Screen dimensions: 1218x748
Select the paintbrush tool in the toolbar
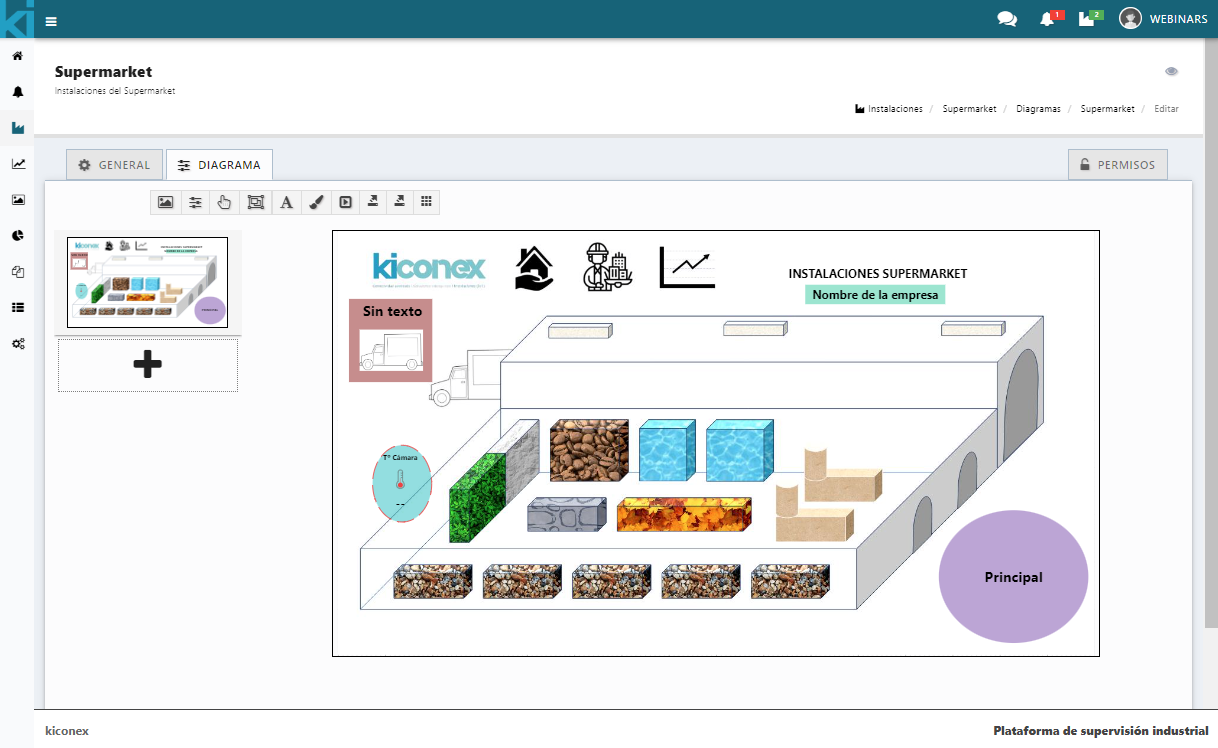(315, 202)
